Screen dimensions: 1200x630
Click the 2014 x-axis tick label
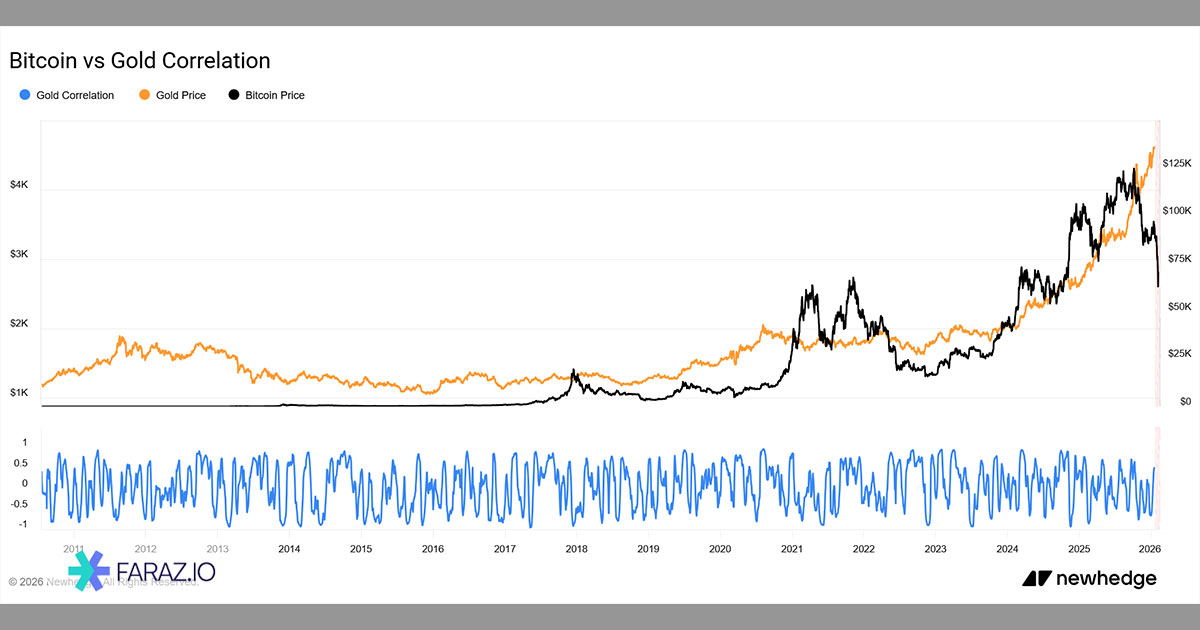click(289, 548)
